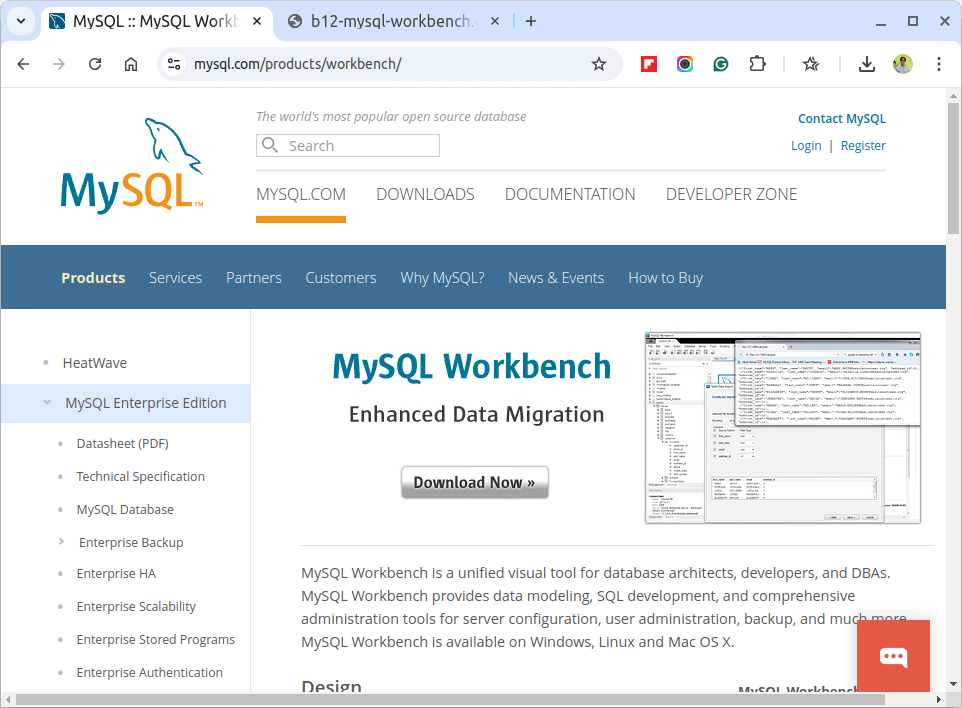Open How to Buy menu item
Screen dimensions: 962x708
point(665,278)
